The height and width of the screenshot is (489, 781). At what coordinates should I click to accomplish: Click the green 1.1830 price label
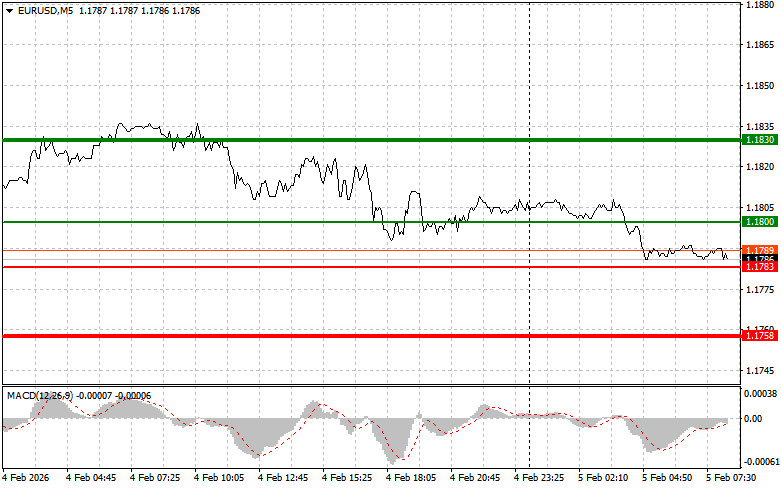coord(754,140)
